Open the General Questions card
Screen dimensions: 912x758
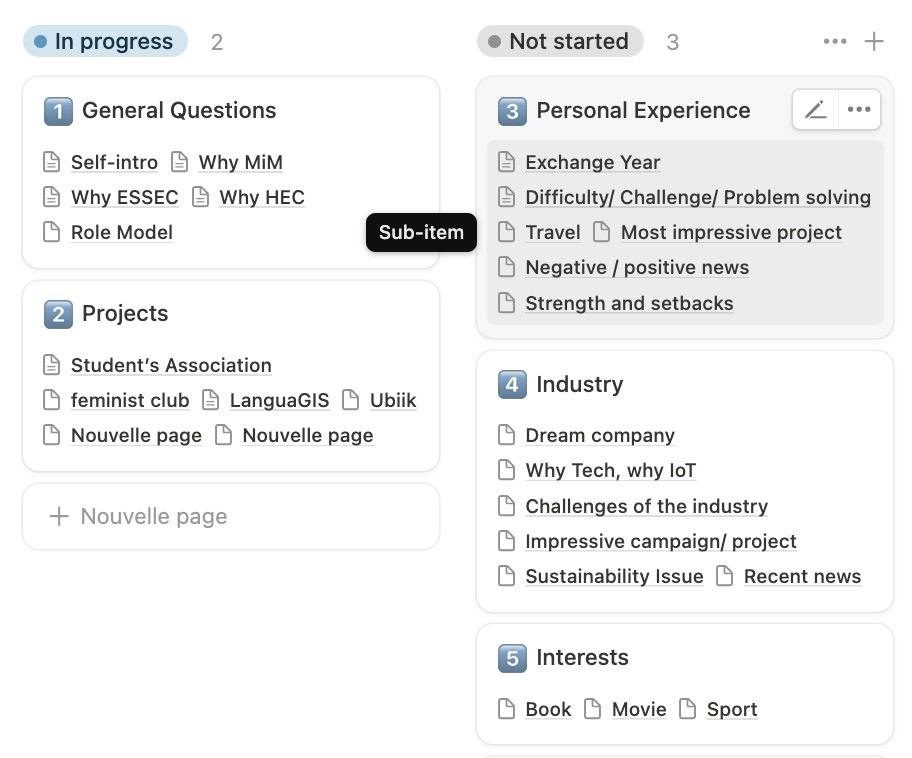[179, 110]
